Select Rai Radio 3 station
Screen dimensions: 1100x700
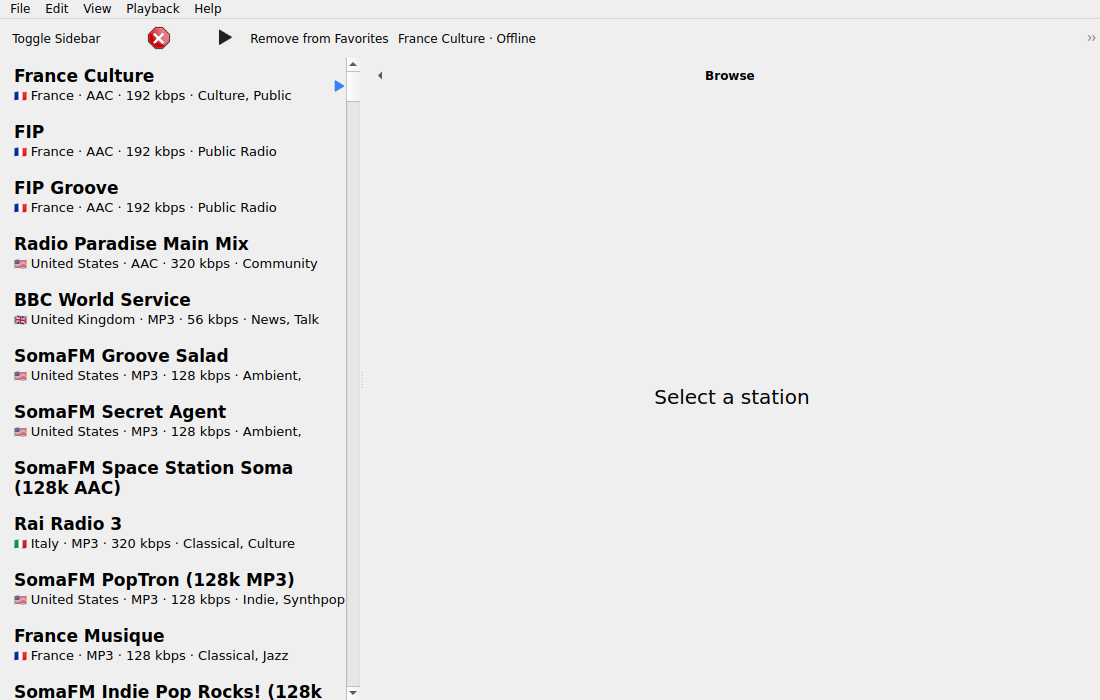click(x=173, y=534)
